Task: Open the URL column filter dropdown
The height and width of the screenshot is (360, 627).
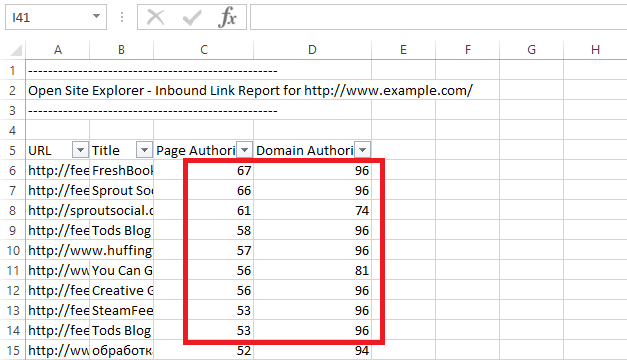Action: [x=80, y=150]
